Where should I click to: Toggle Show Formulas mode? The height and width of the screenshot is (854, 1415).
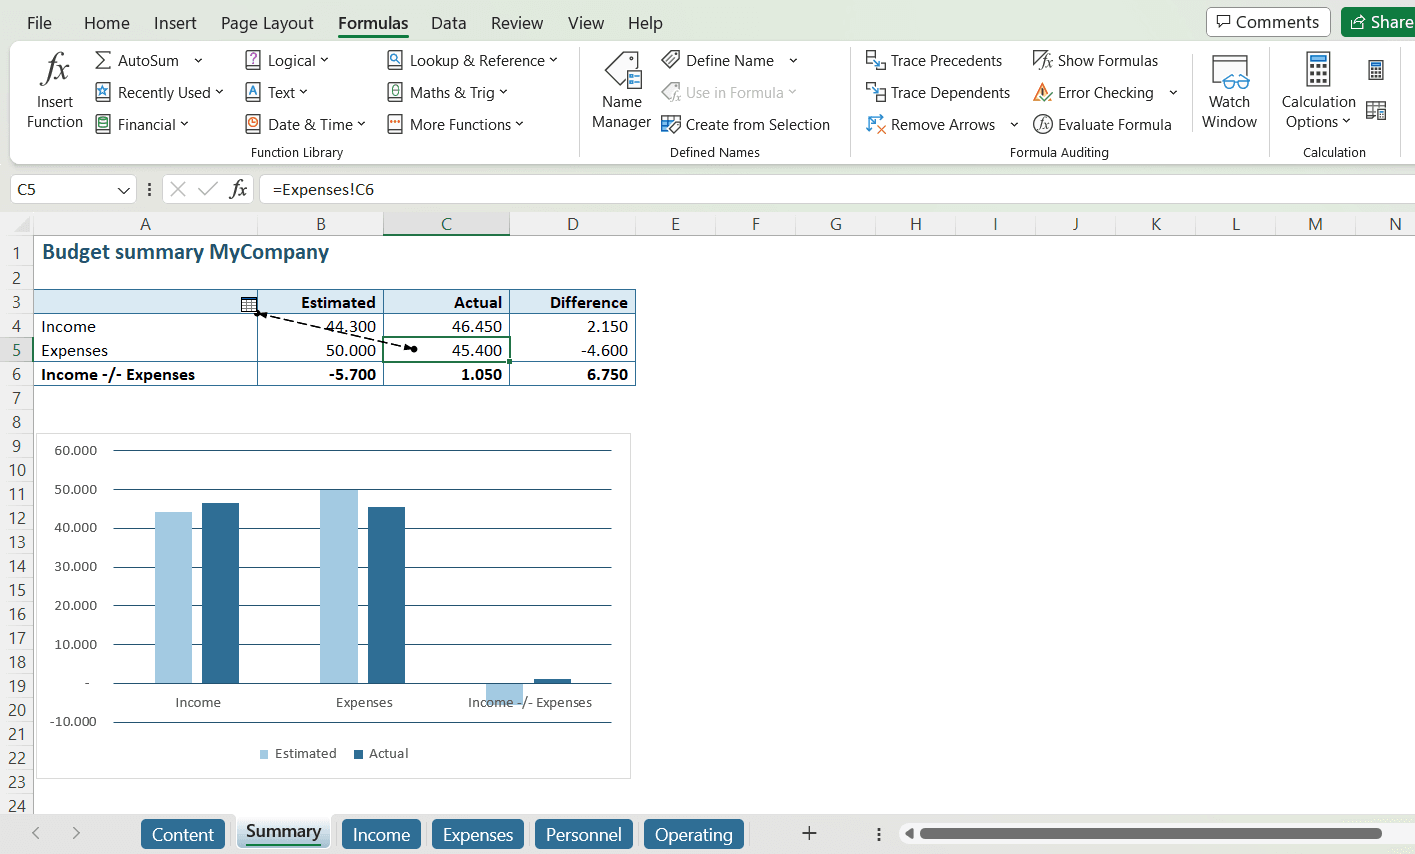[x=1095, y=61]
